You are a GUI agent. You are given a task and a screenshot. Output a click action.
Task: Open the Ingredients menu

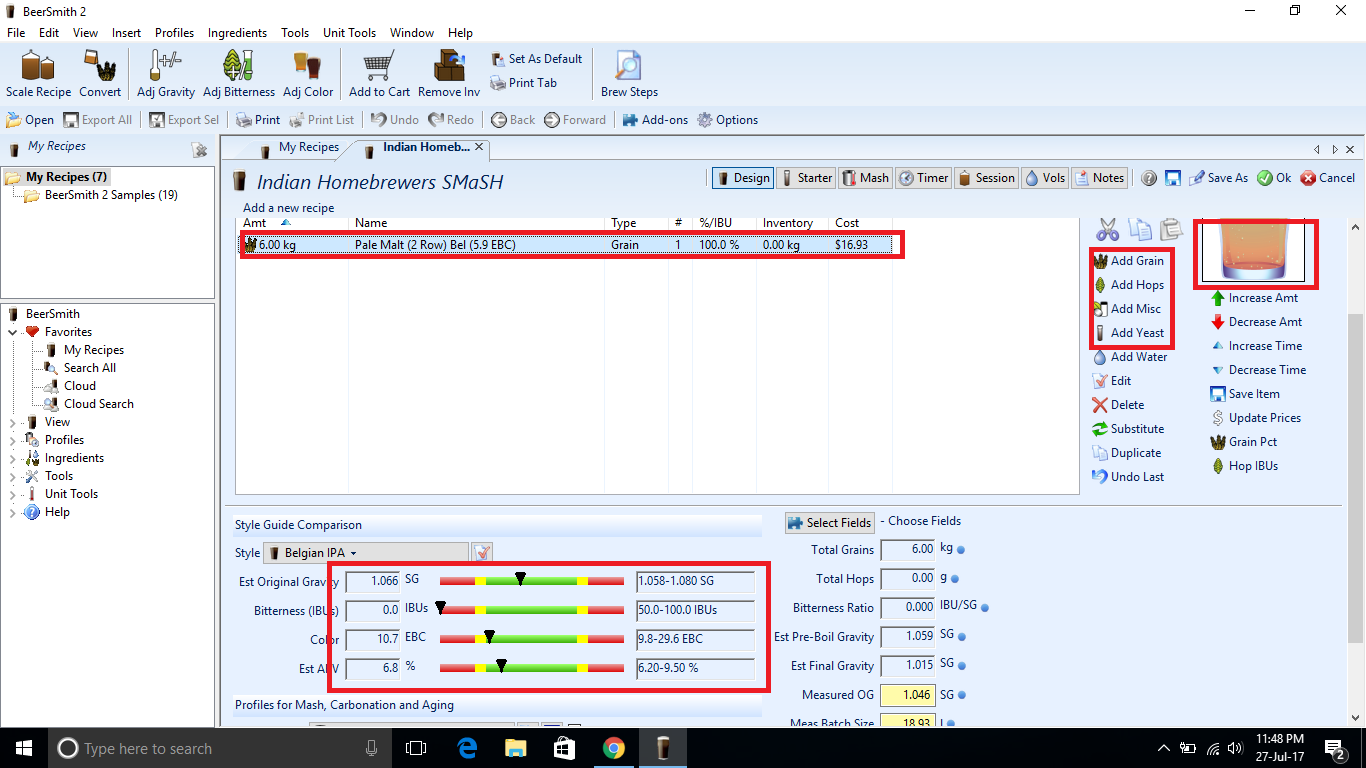(237, 33)
